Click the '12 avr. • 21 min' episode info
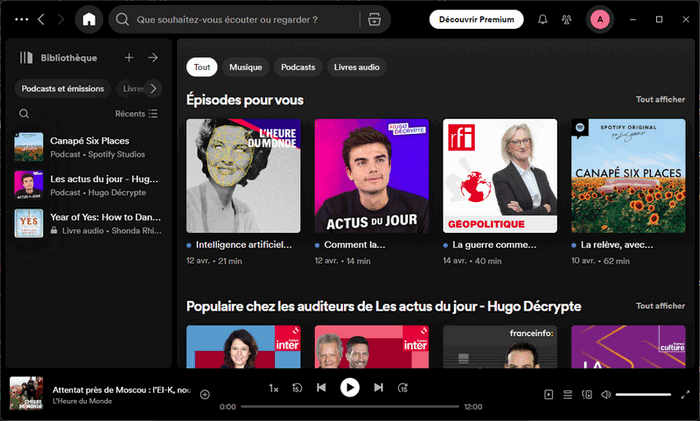This screenshot has height=421, width=700. 214,261
